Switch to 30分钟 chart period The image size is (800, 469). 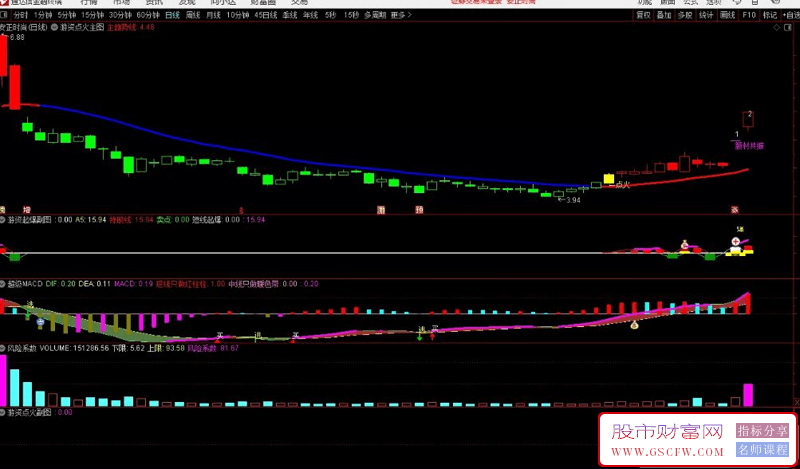(x=120, y=15)
